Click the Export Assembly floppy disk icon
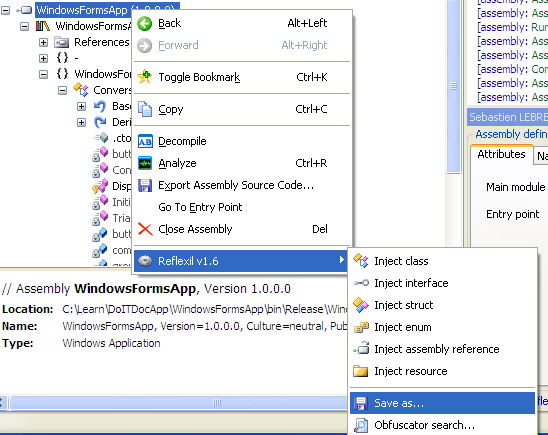 (145, 185)
